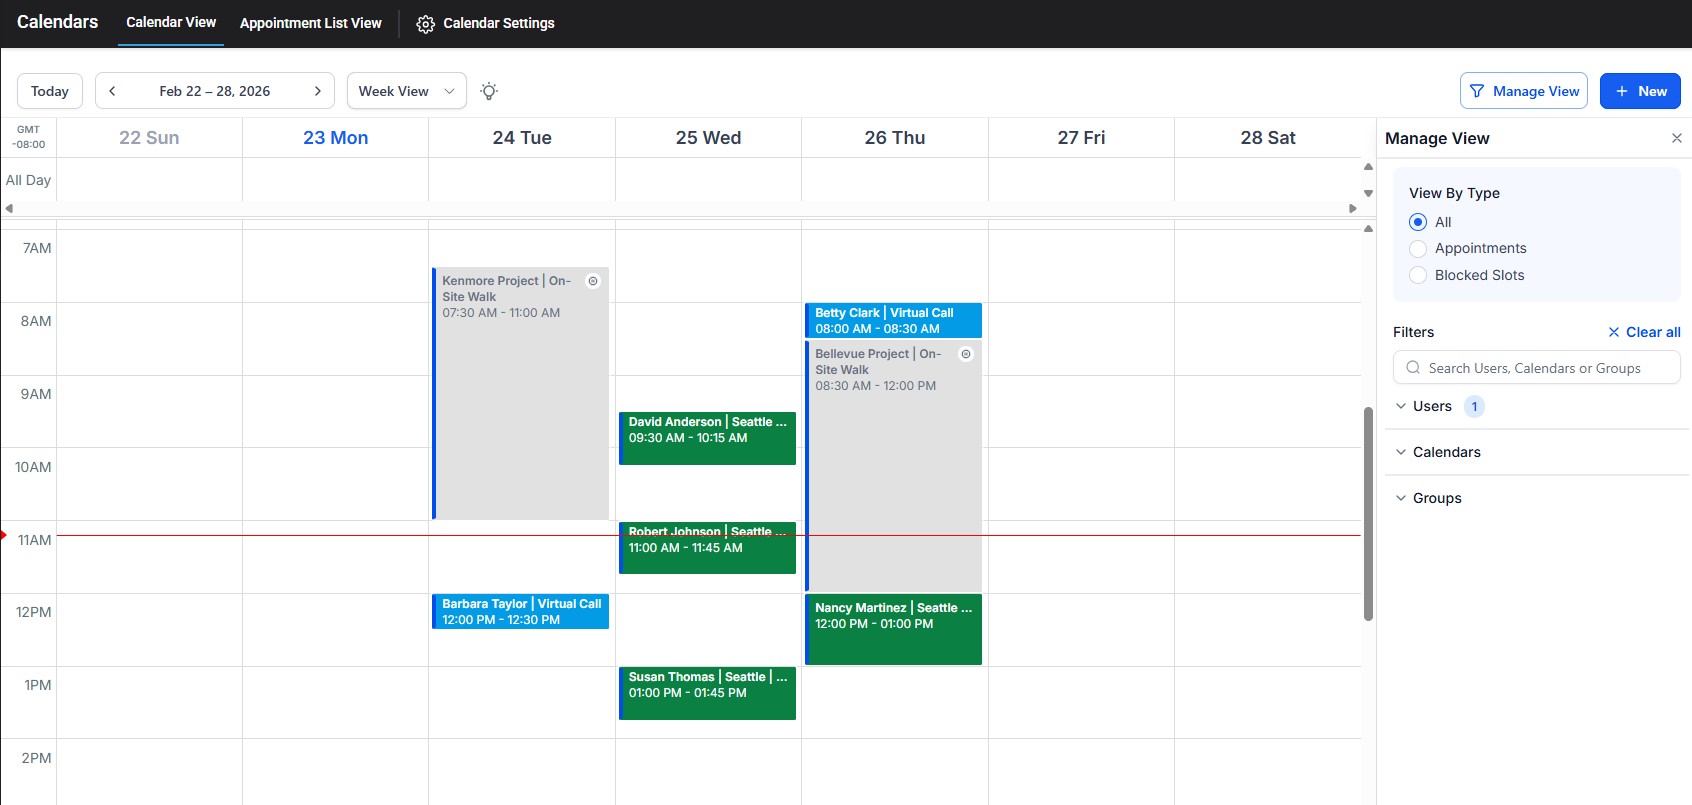Viewport: 1692px width, 805px height.
Task: Click into Search Users, Calendars or Groups field
Action: [x=1537, y=368]
